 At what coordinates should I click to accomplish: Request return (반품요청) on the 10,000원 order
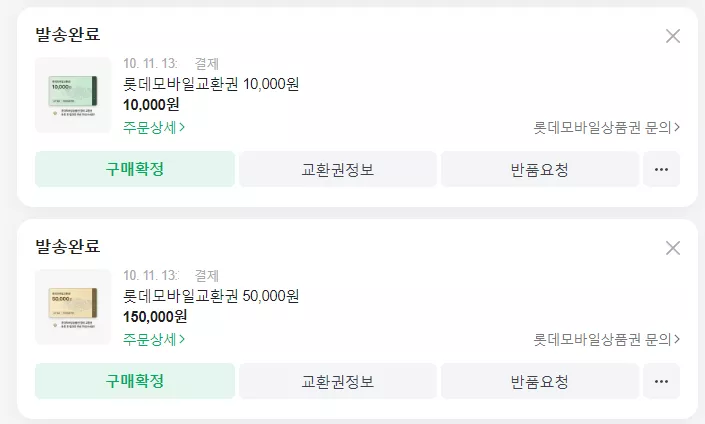coord(540,169)
